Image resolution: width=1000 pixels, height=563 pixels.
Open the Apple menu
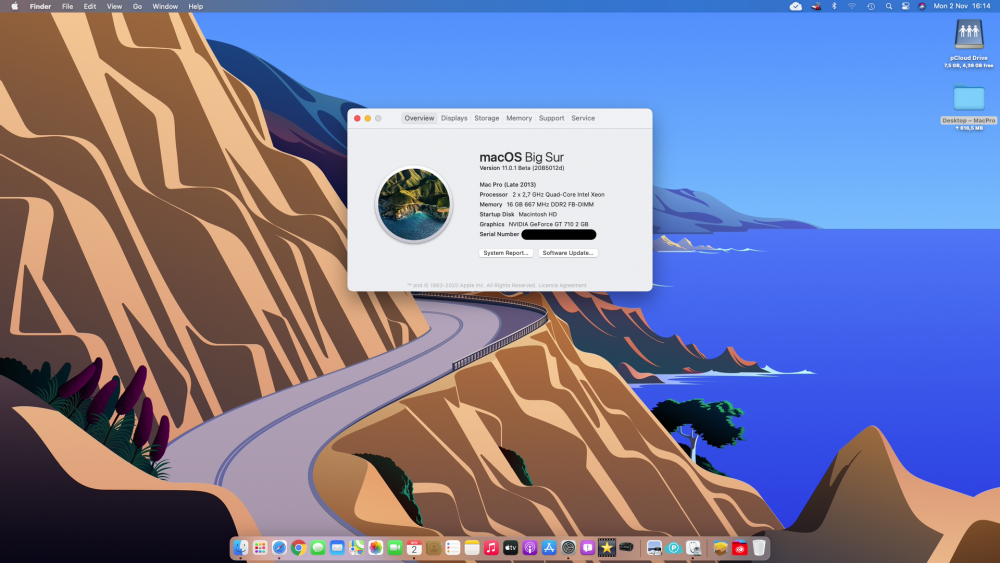tap(15, 6)
